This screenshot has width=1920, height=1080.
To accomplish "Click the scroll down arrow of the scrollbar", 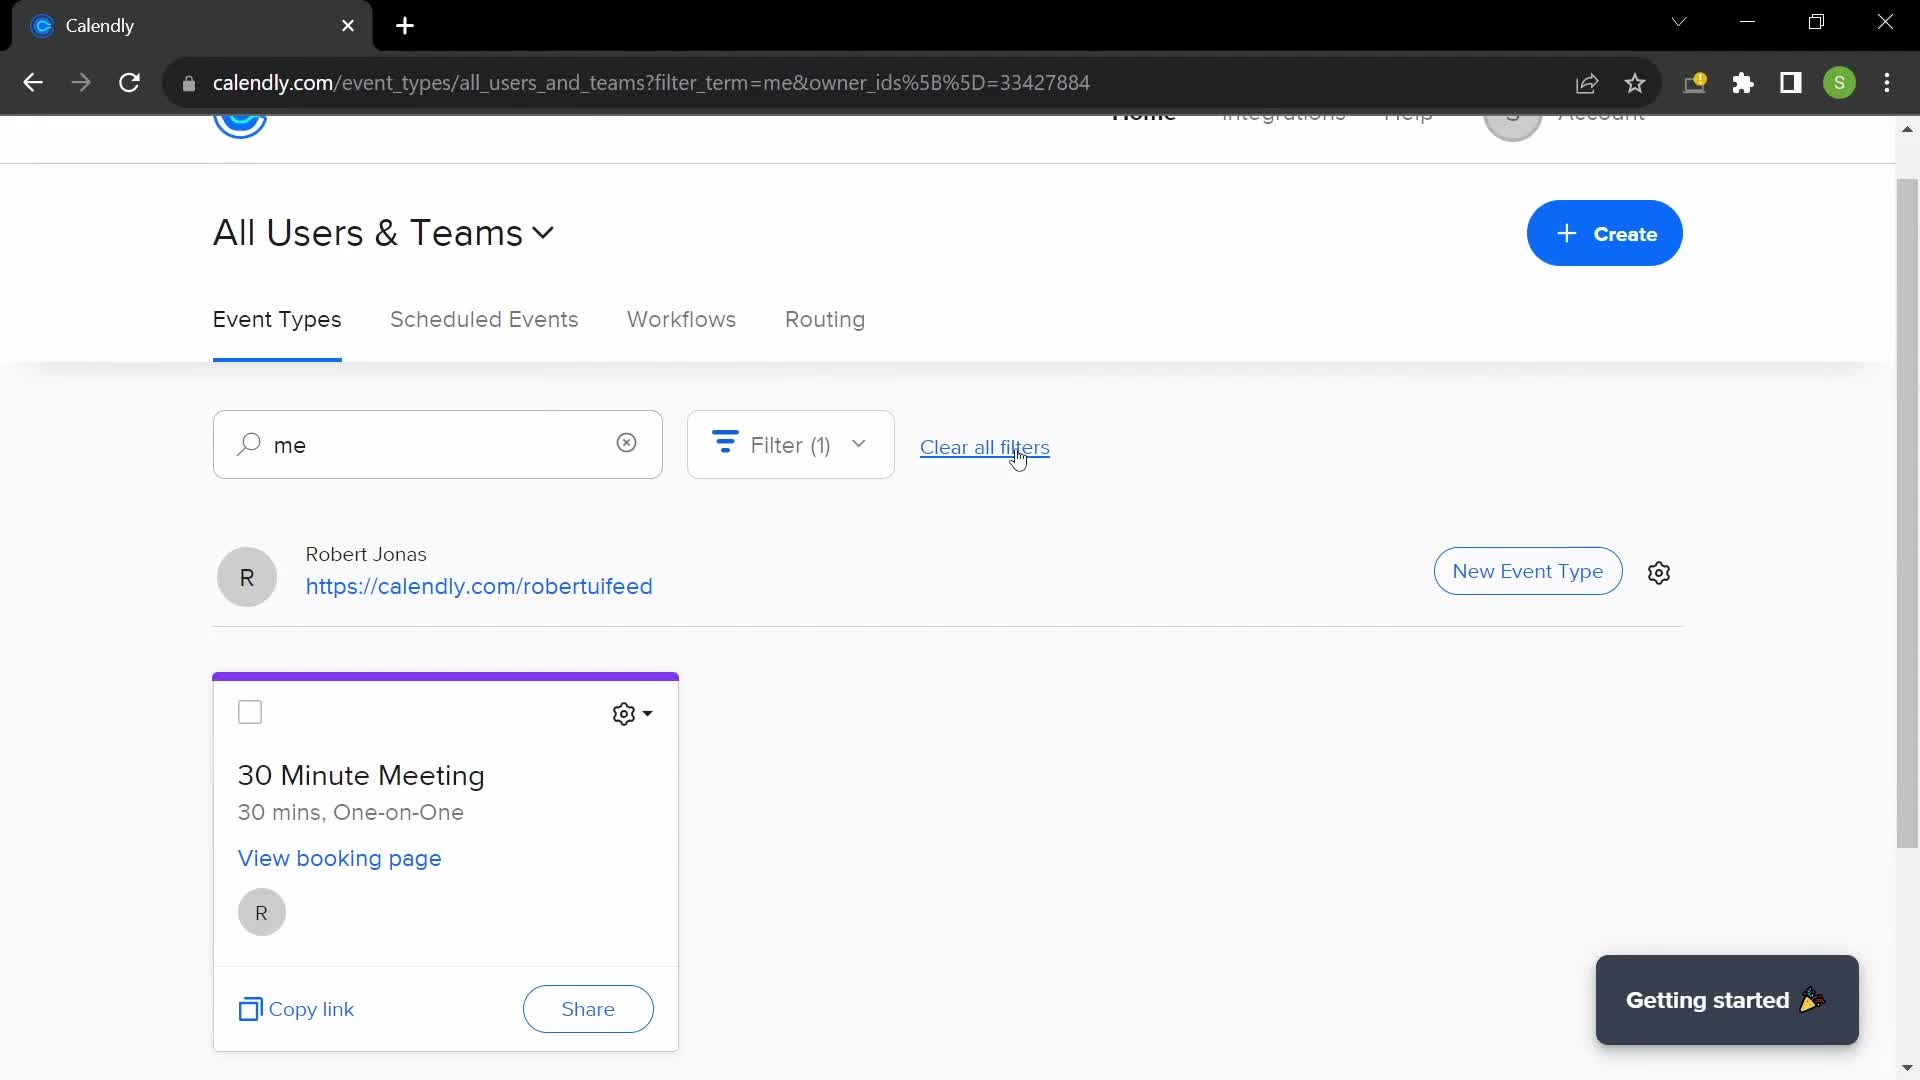I will click(x=1907, y=1069).
